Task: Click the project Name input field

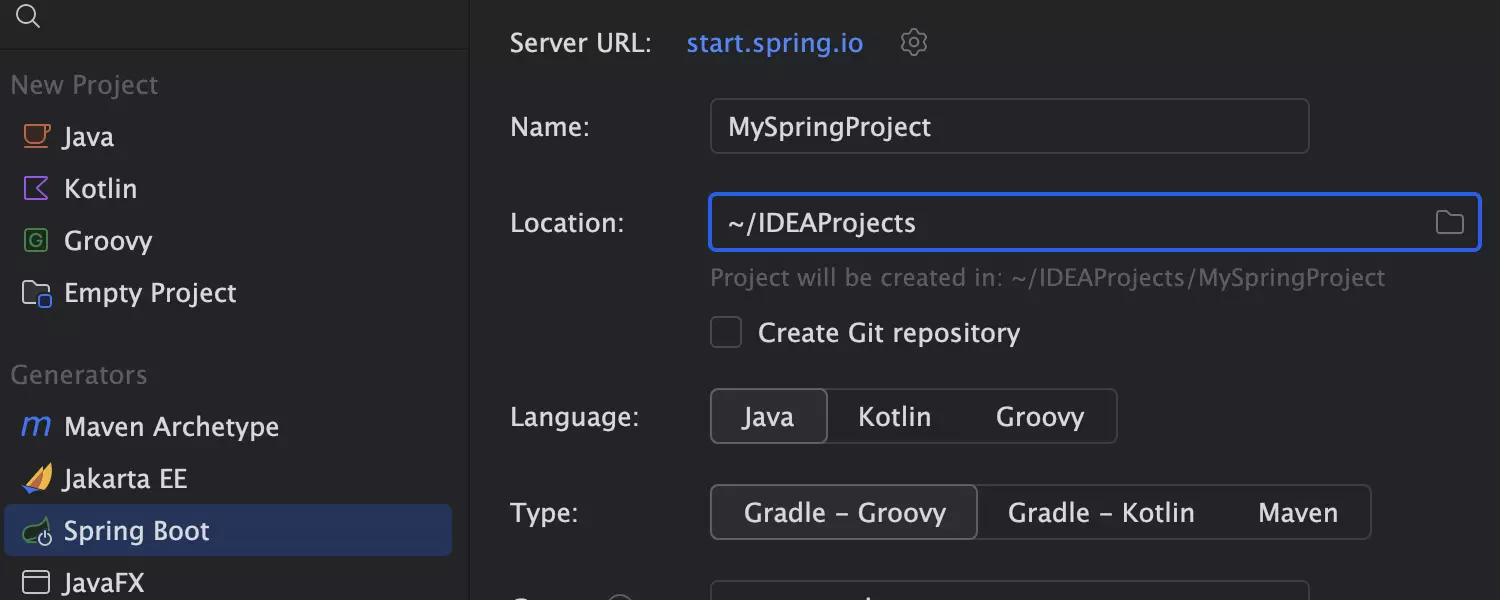Action: [1008, 127]
